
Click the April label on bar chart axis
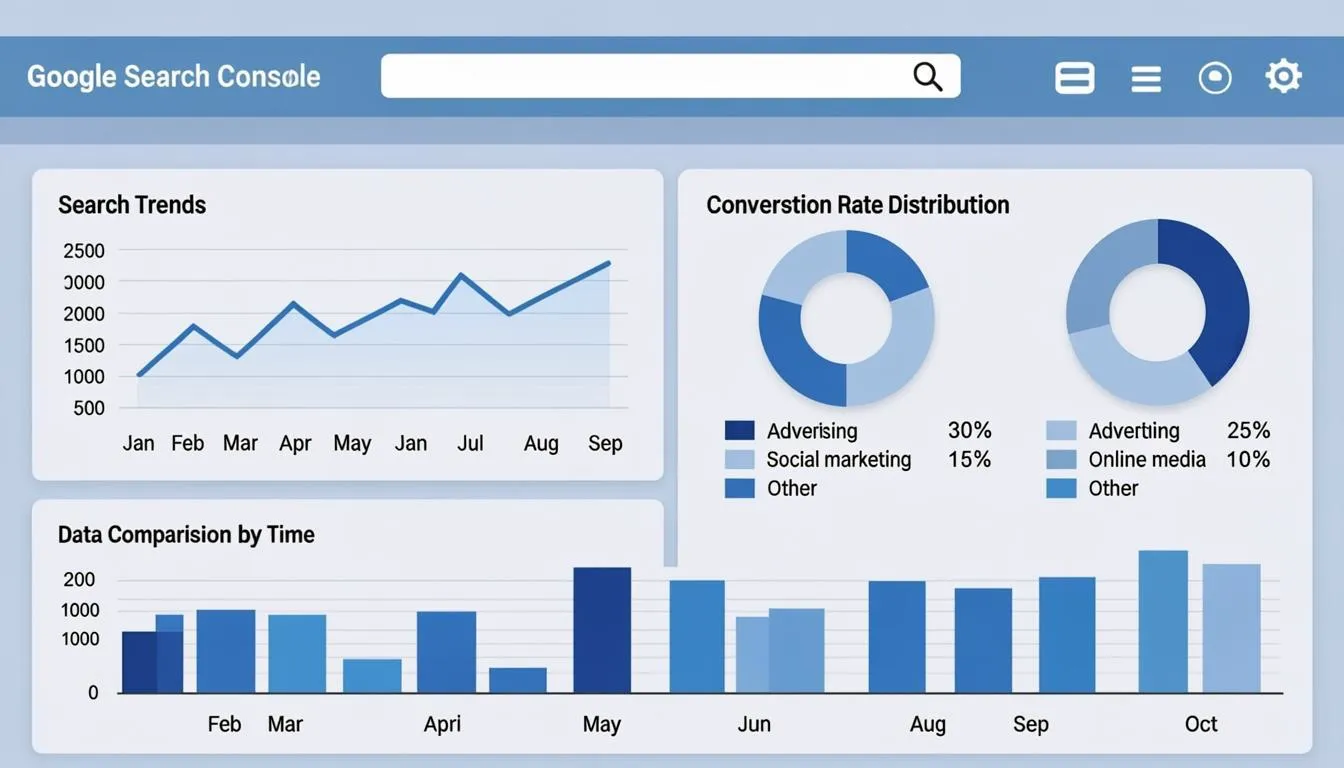(x=442, y=724)
